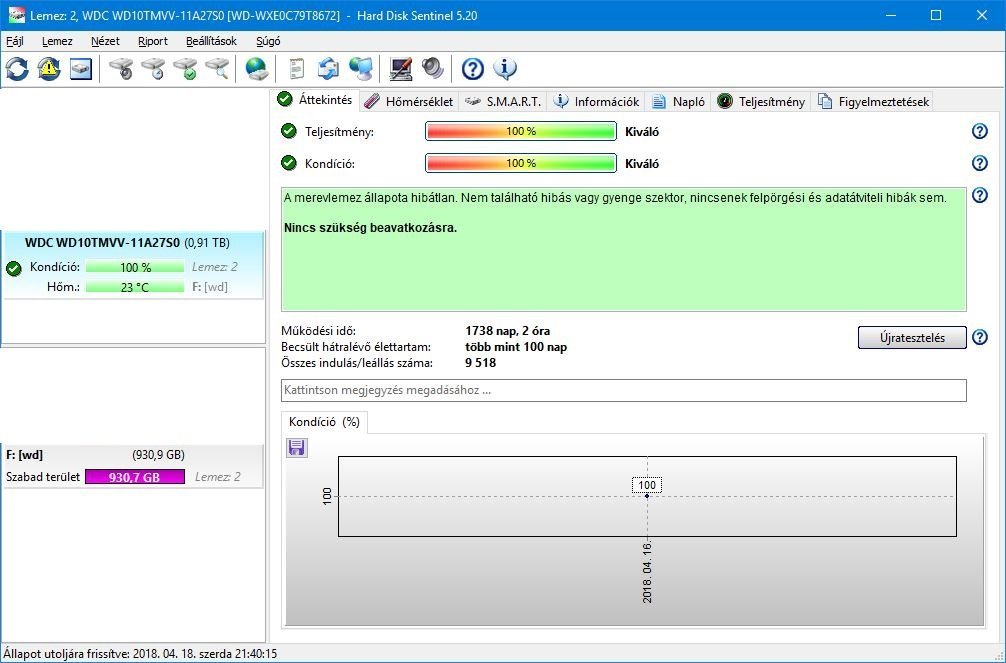The image size is (1006, 663).
Task: Open the Fájl menu
Action: (15, 41)
